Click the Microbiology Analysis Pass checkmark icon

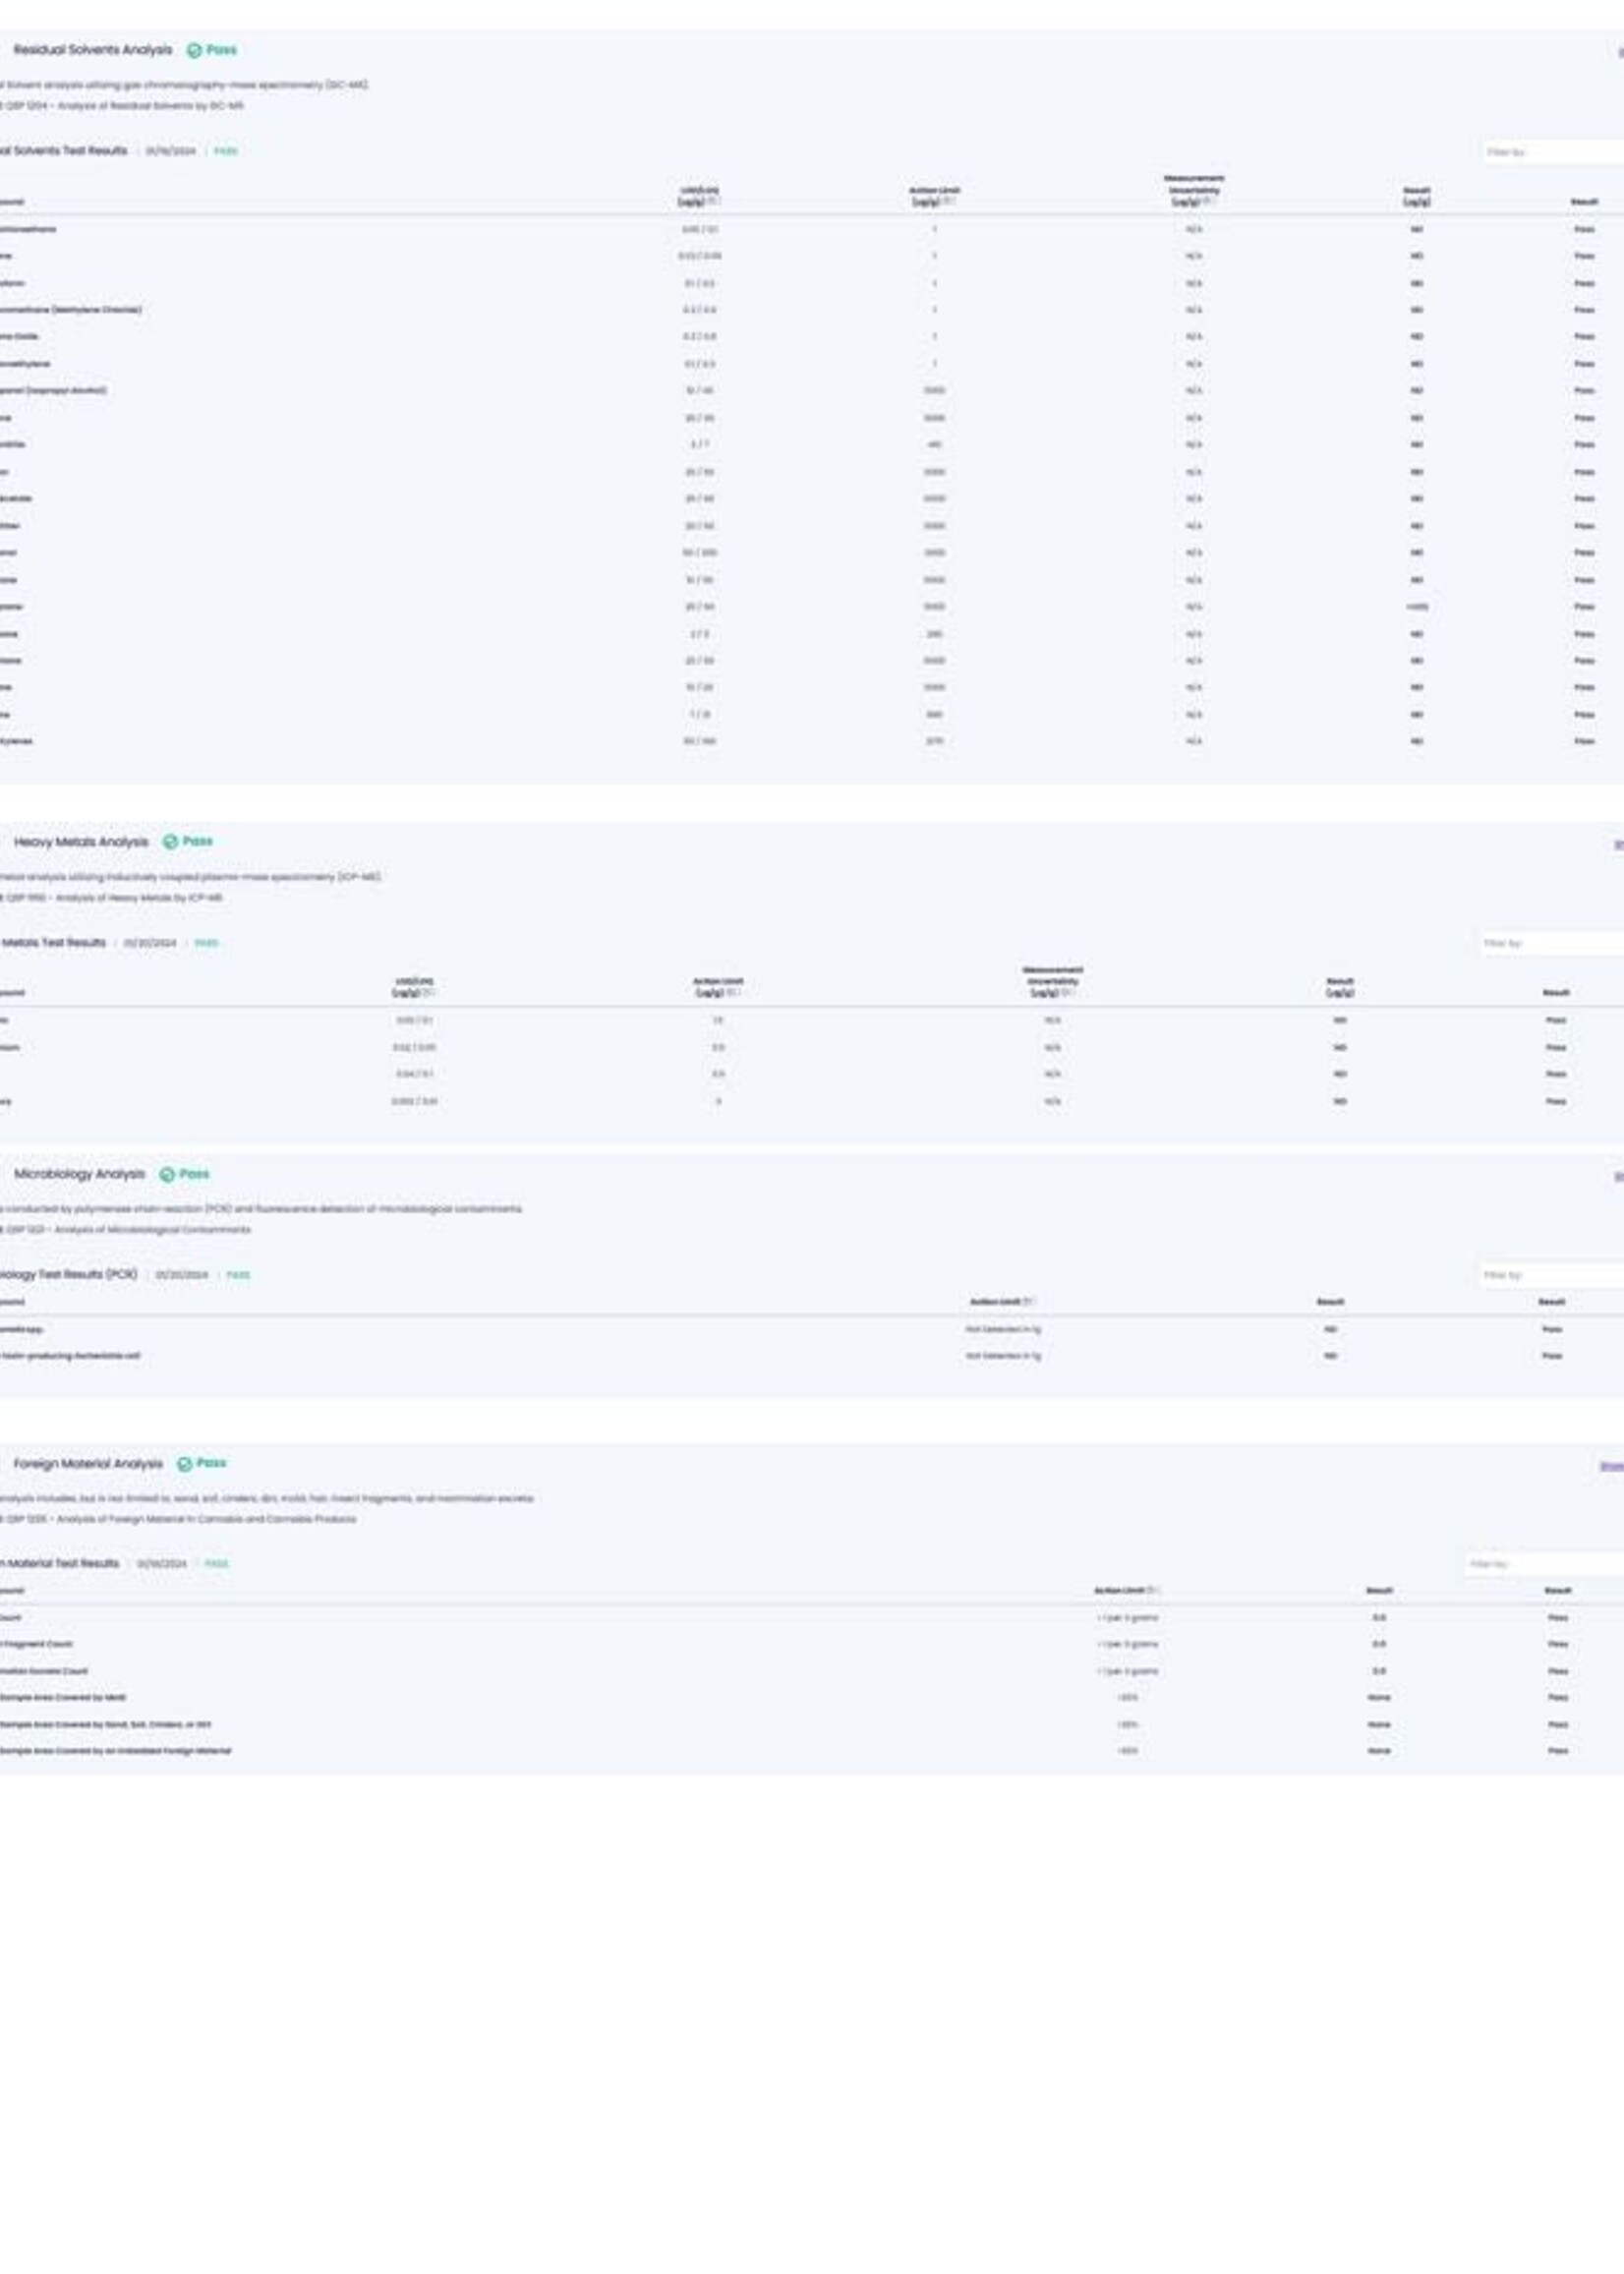pyautogui.click(x=167, y=1174)
